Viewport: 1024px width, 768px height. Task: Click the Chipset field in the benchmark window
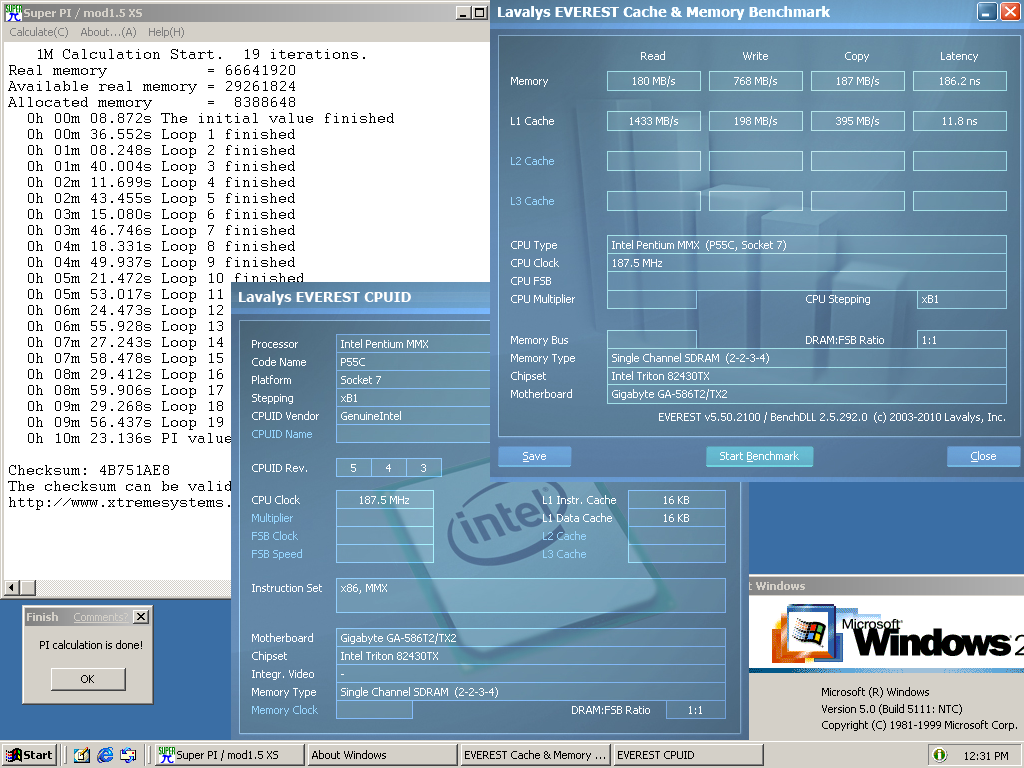[807, 376]
